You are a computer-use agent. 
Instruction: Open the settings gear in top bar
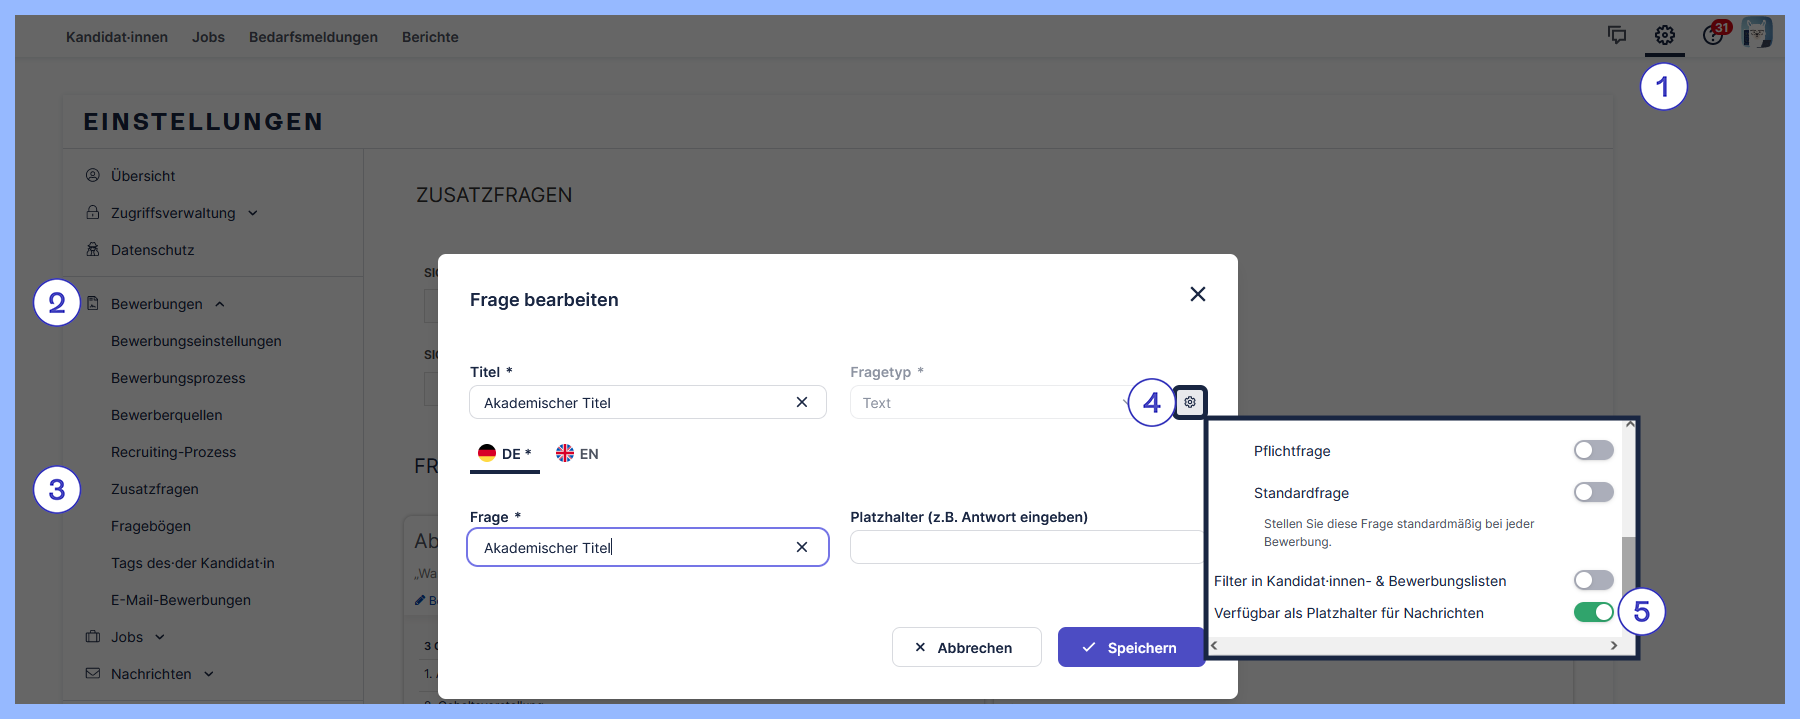click(1664, 36)
